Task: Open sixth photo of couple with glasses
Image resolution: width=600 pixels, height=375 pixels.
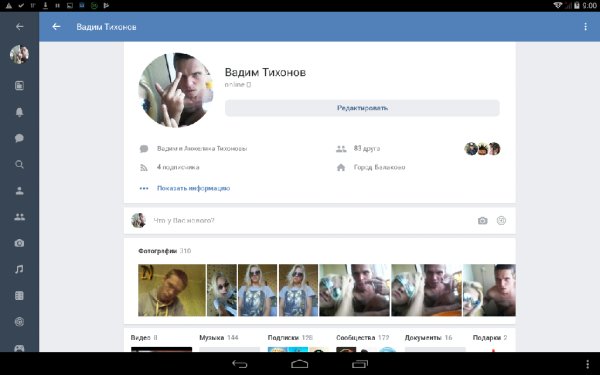Action: tap(426, 290)
